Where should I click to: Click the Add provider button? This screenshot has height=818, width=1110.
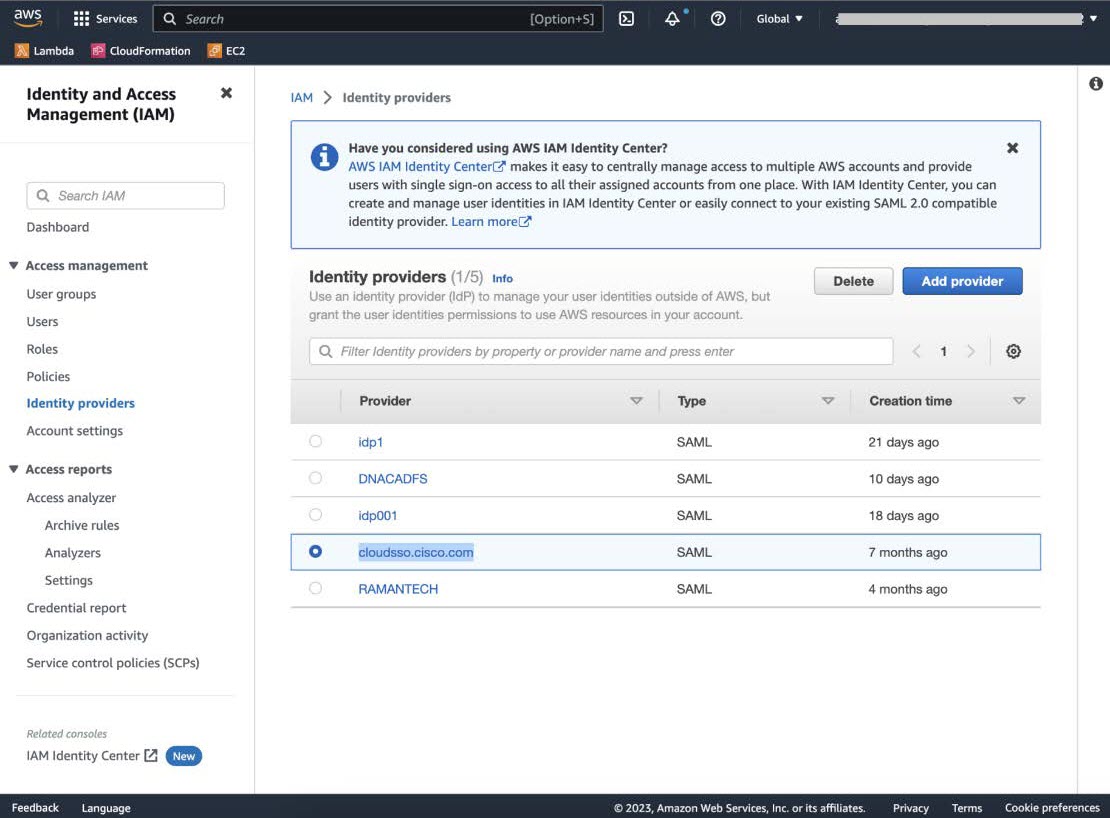coord(962,281)
